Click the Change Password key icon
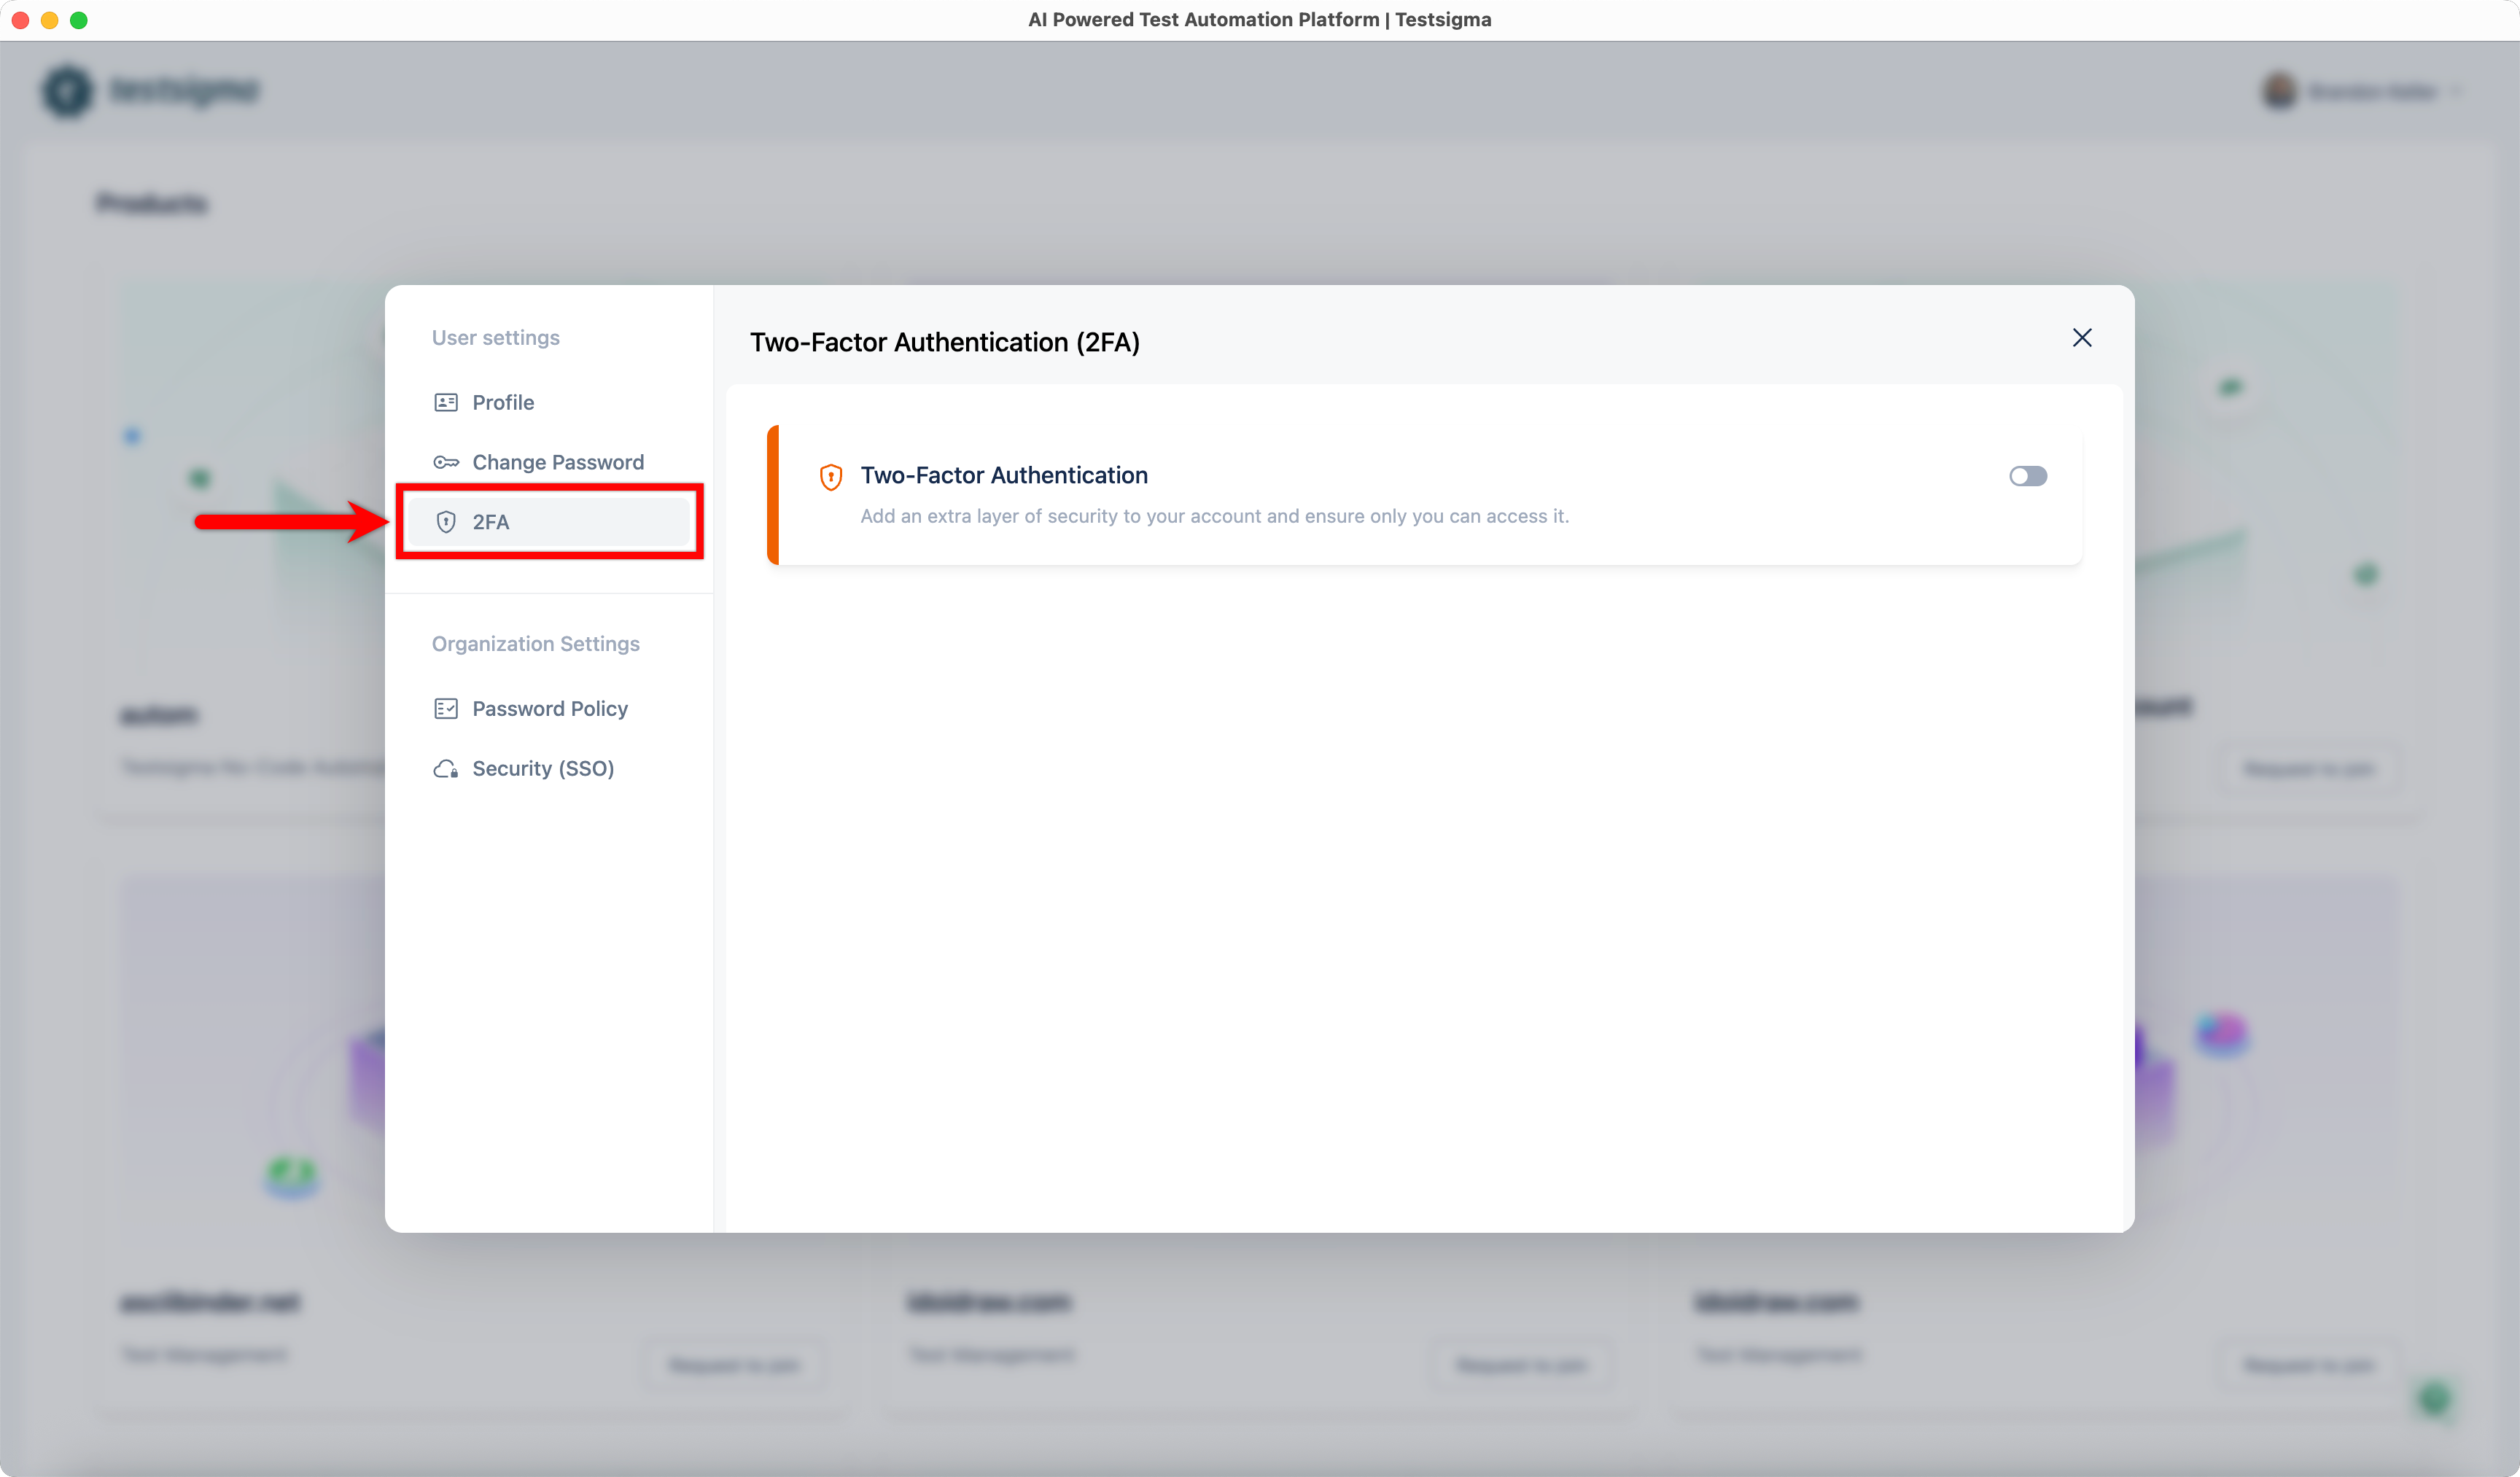This screenshot has height=1477, width=2520. pos(446,462)
